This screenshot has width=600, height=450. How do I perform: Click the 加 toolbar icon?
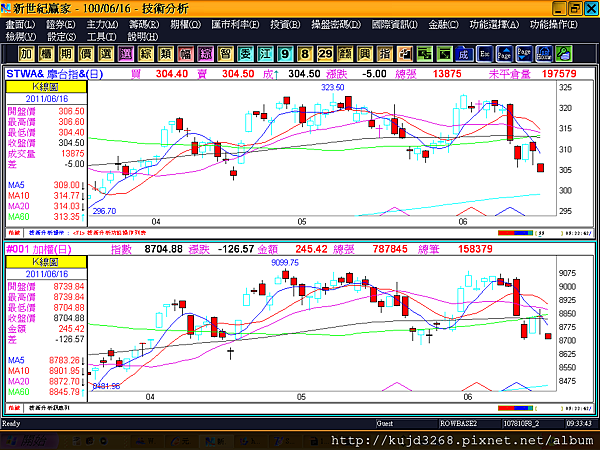[x=26, y=54]
